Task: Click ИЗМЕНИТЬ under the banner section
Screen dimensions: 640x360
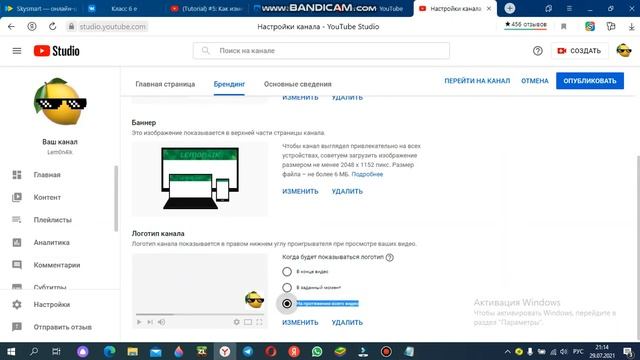Action: coord(300,191)
